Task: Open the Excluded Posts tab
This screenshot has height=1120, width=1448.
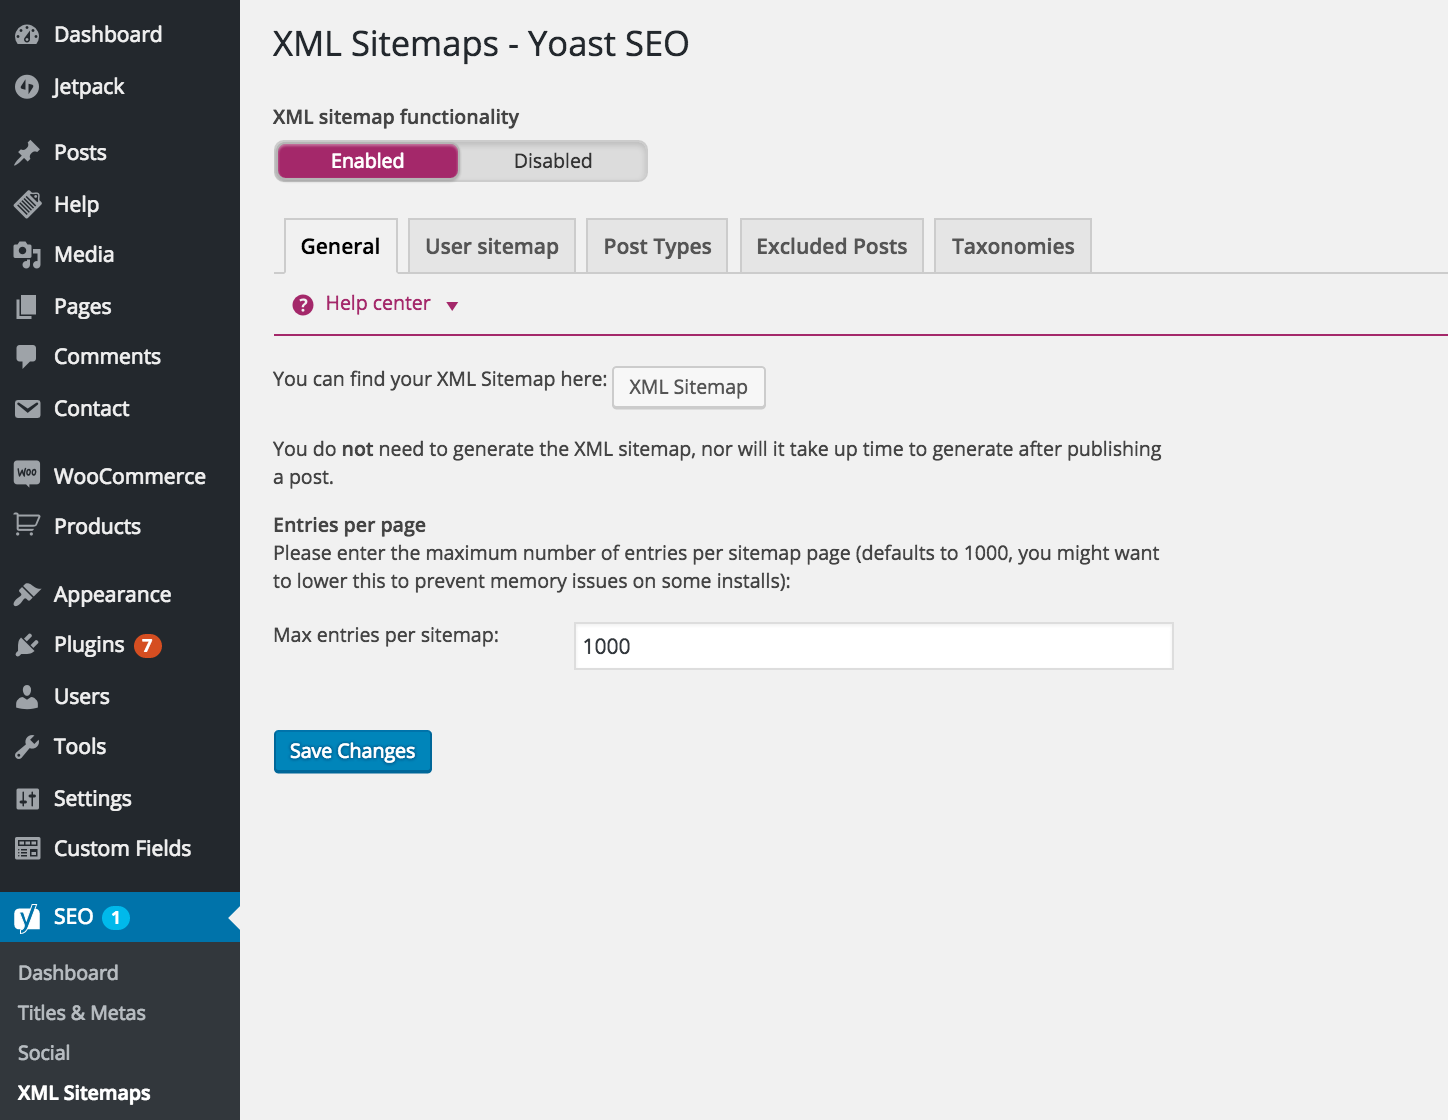Action: [832, 246]
